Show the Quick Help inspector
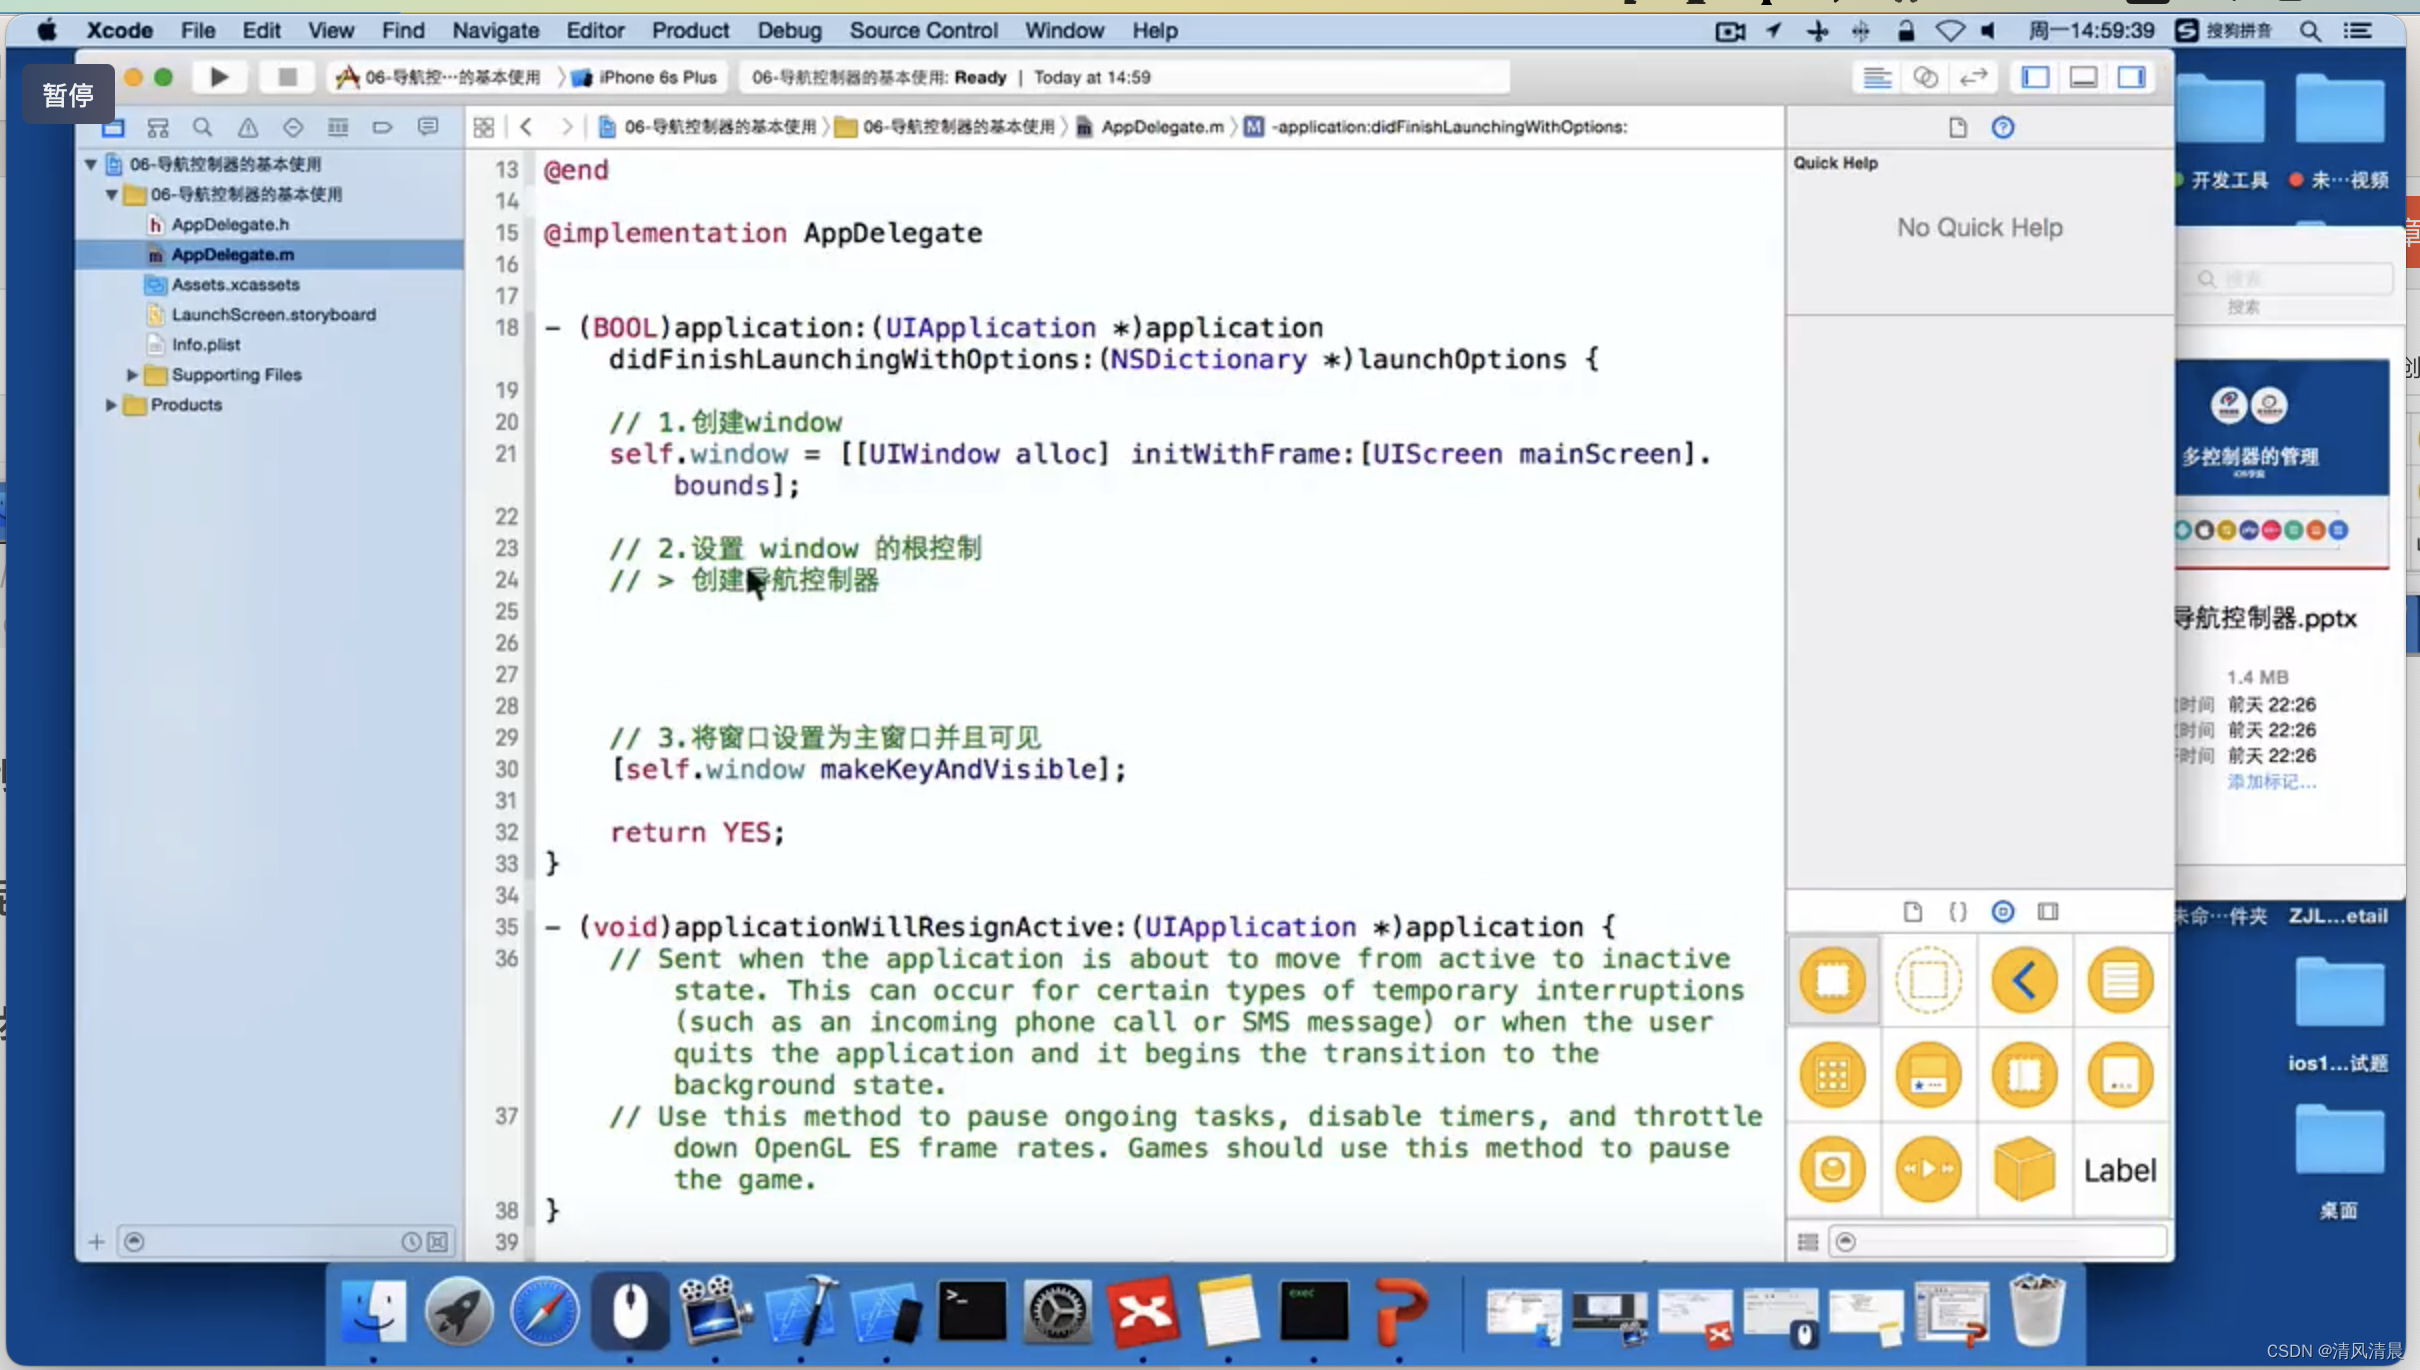This screenshot has width=2420, height=1370. (x=2003, y=128)
